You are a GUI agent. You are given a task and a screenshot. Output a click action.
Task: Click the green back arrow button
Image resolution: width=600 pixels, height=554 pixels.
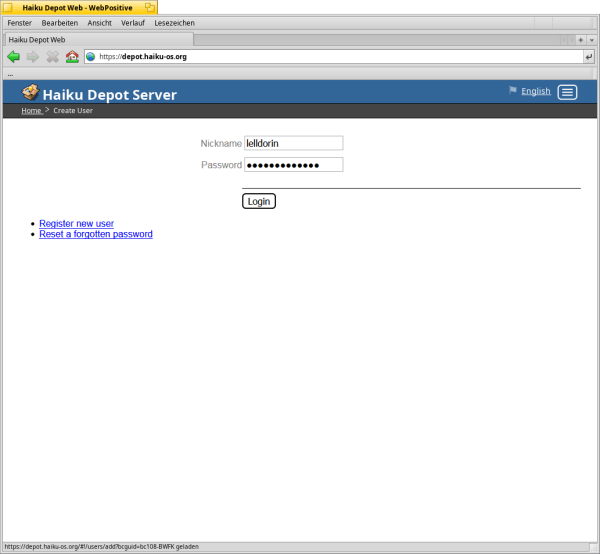click(13, 57)
